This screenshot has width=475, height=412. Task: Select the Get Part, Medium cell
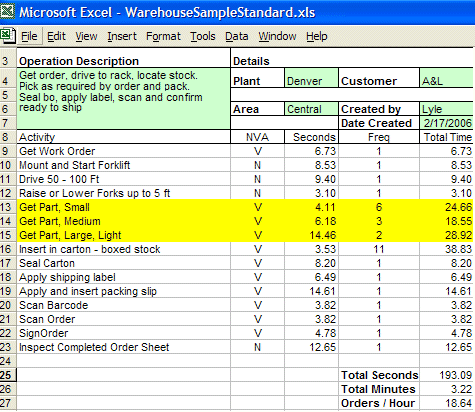[124, 221]
